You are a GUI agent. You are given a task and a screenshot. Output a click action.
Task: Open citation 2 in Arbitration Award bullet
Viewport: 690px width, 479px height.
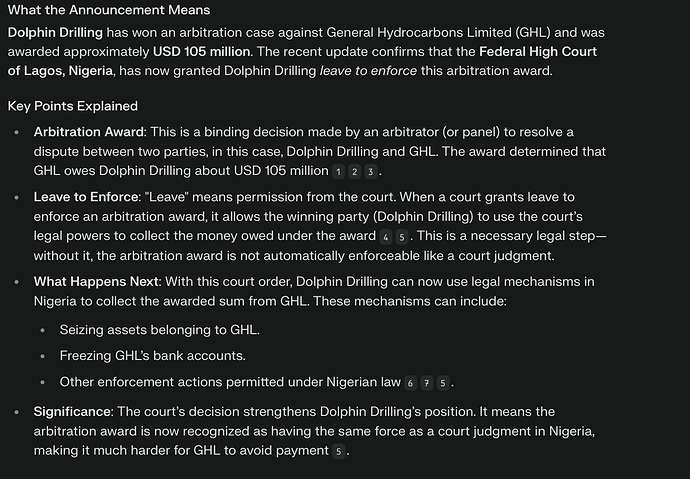355,172
